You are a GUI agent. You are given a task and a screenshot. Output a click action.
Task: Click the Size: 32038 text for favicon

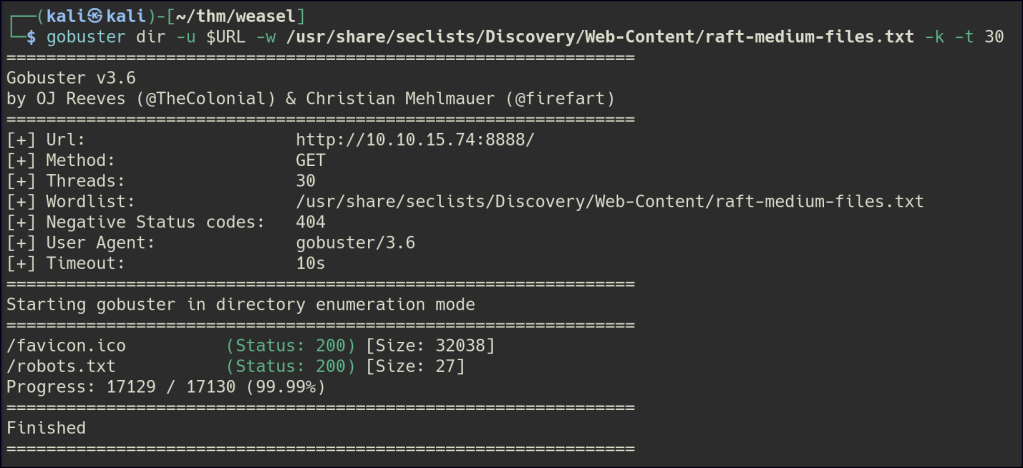pos(430,346)
